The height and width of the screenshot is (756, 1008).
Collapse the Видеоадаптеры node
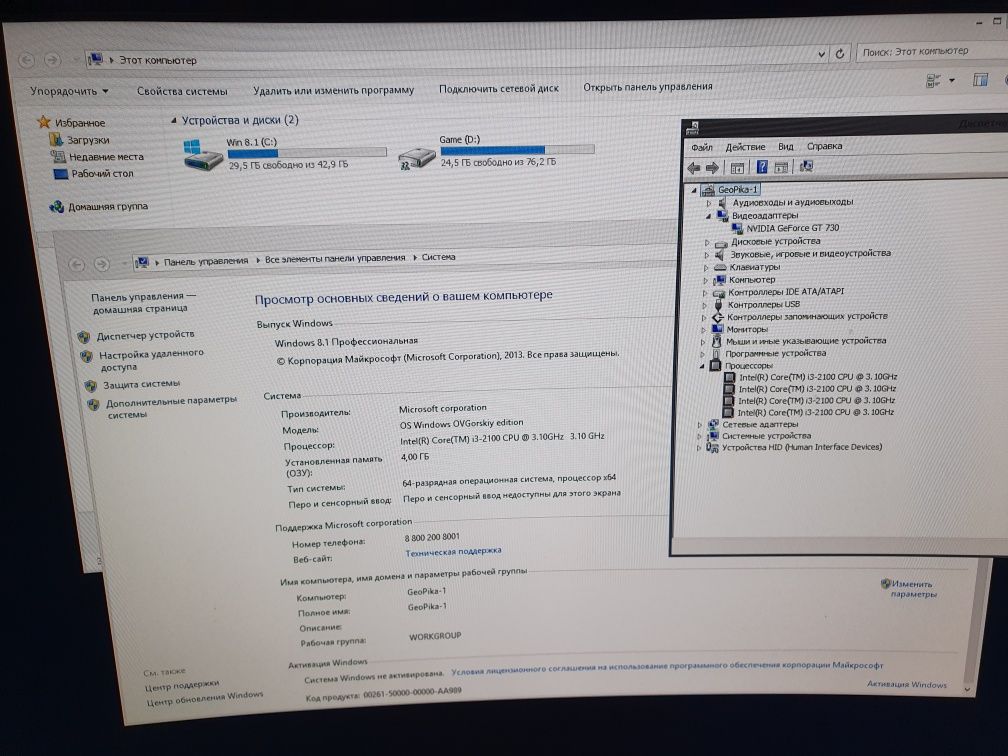708,217
